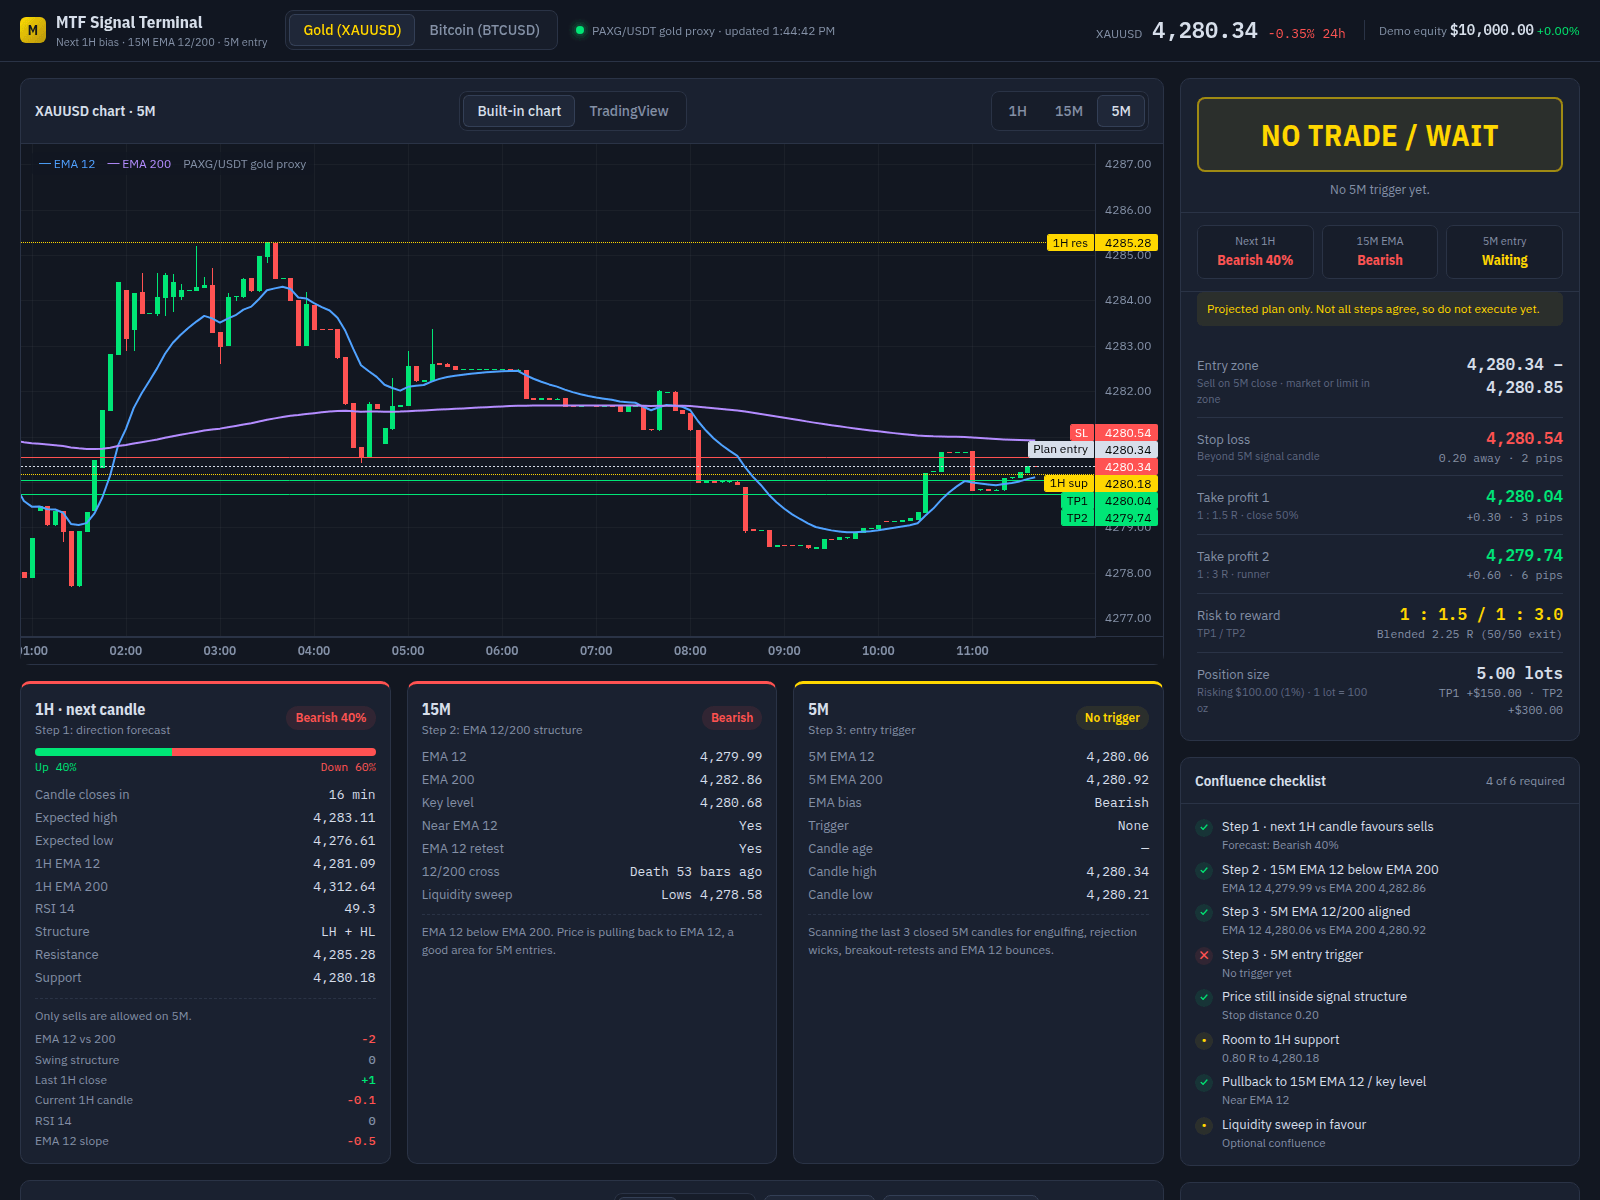Click 12/200 cross Death 53 bars ago
This screenshot has height=1200, width=1600.
592,872
